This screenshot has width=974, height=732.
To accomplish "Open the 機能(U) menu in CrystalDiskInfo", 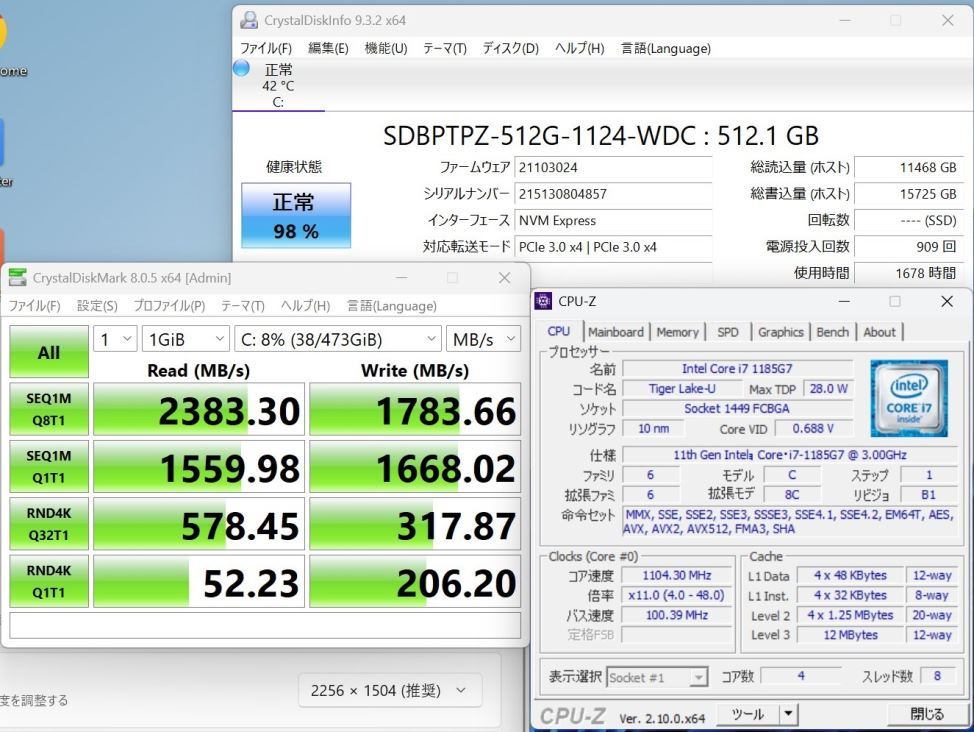I will pyautogui.click(x=386, y=48).
